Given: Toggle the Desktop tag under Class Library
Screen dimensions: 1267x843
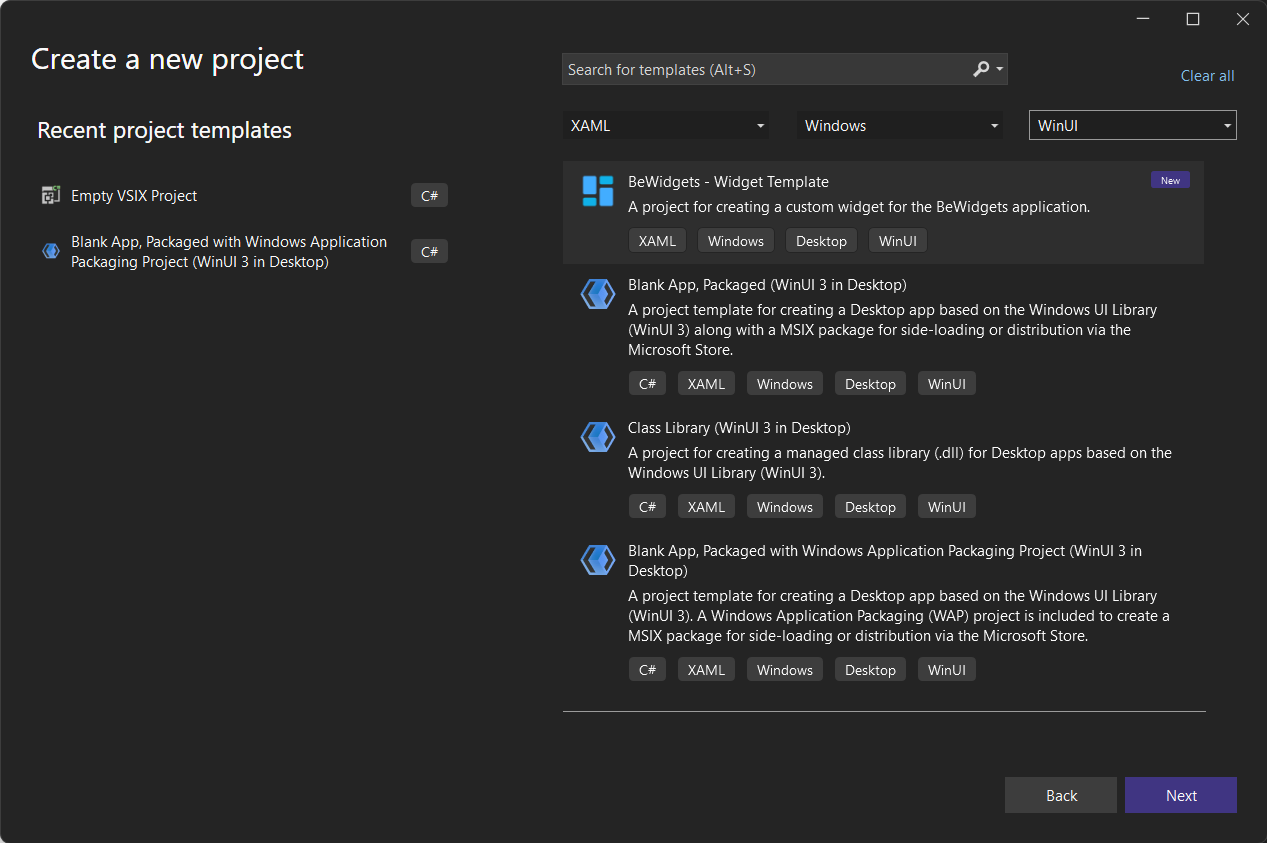Looking at the screenshot, I should click(869, 506).
